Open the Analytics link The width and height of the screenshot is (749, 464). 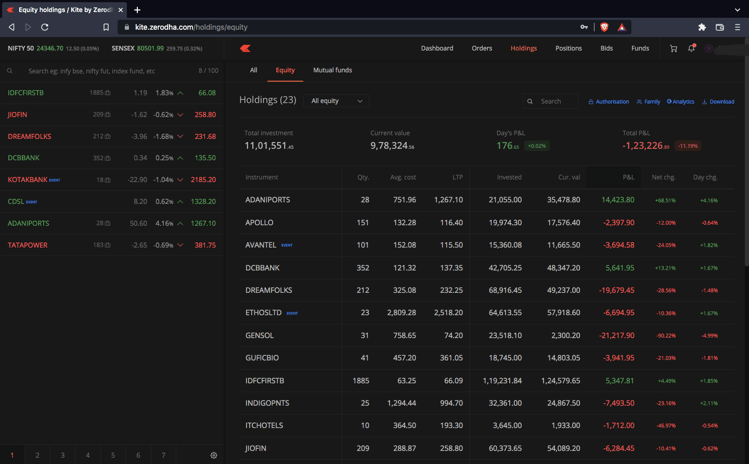click(681, 102)
